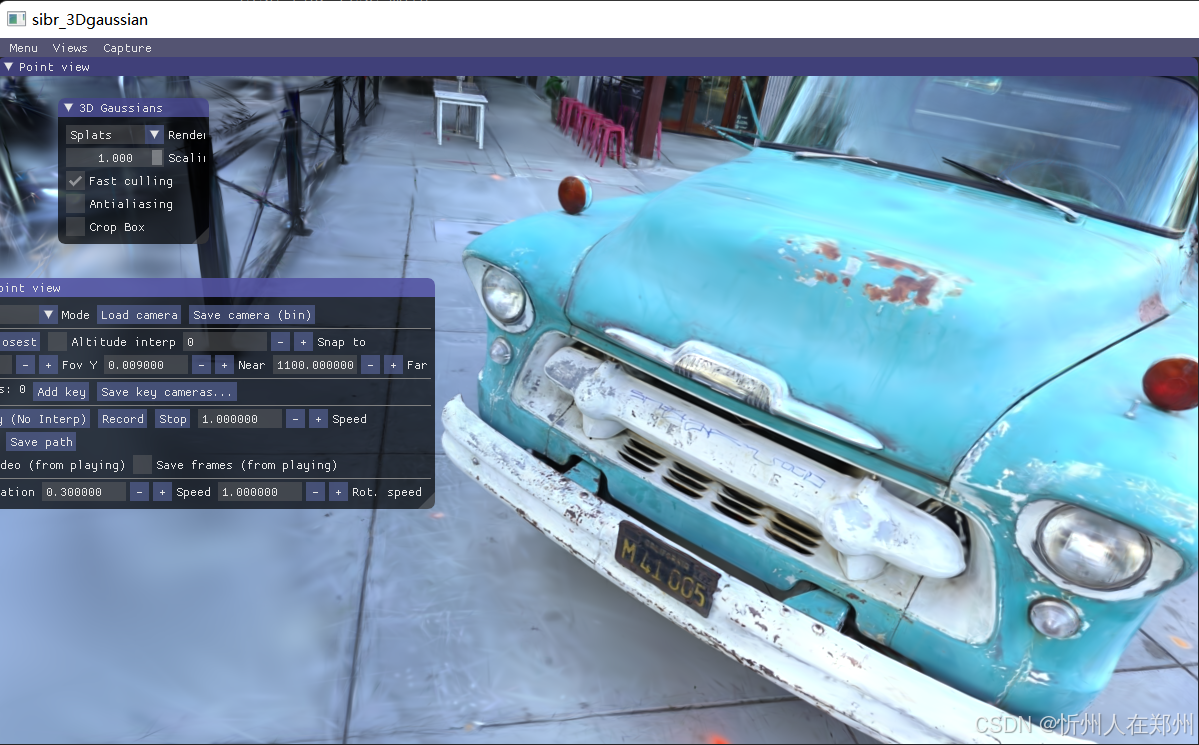The image size is (1199, 745).
Task: Open the Splats render mode dropdown
Action: pos(114,135)
